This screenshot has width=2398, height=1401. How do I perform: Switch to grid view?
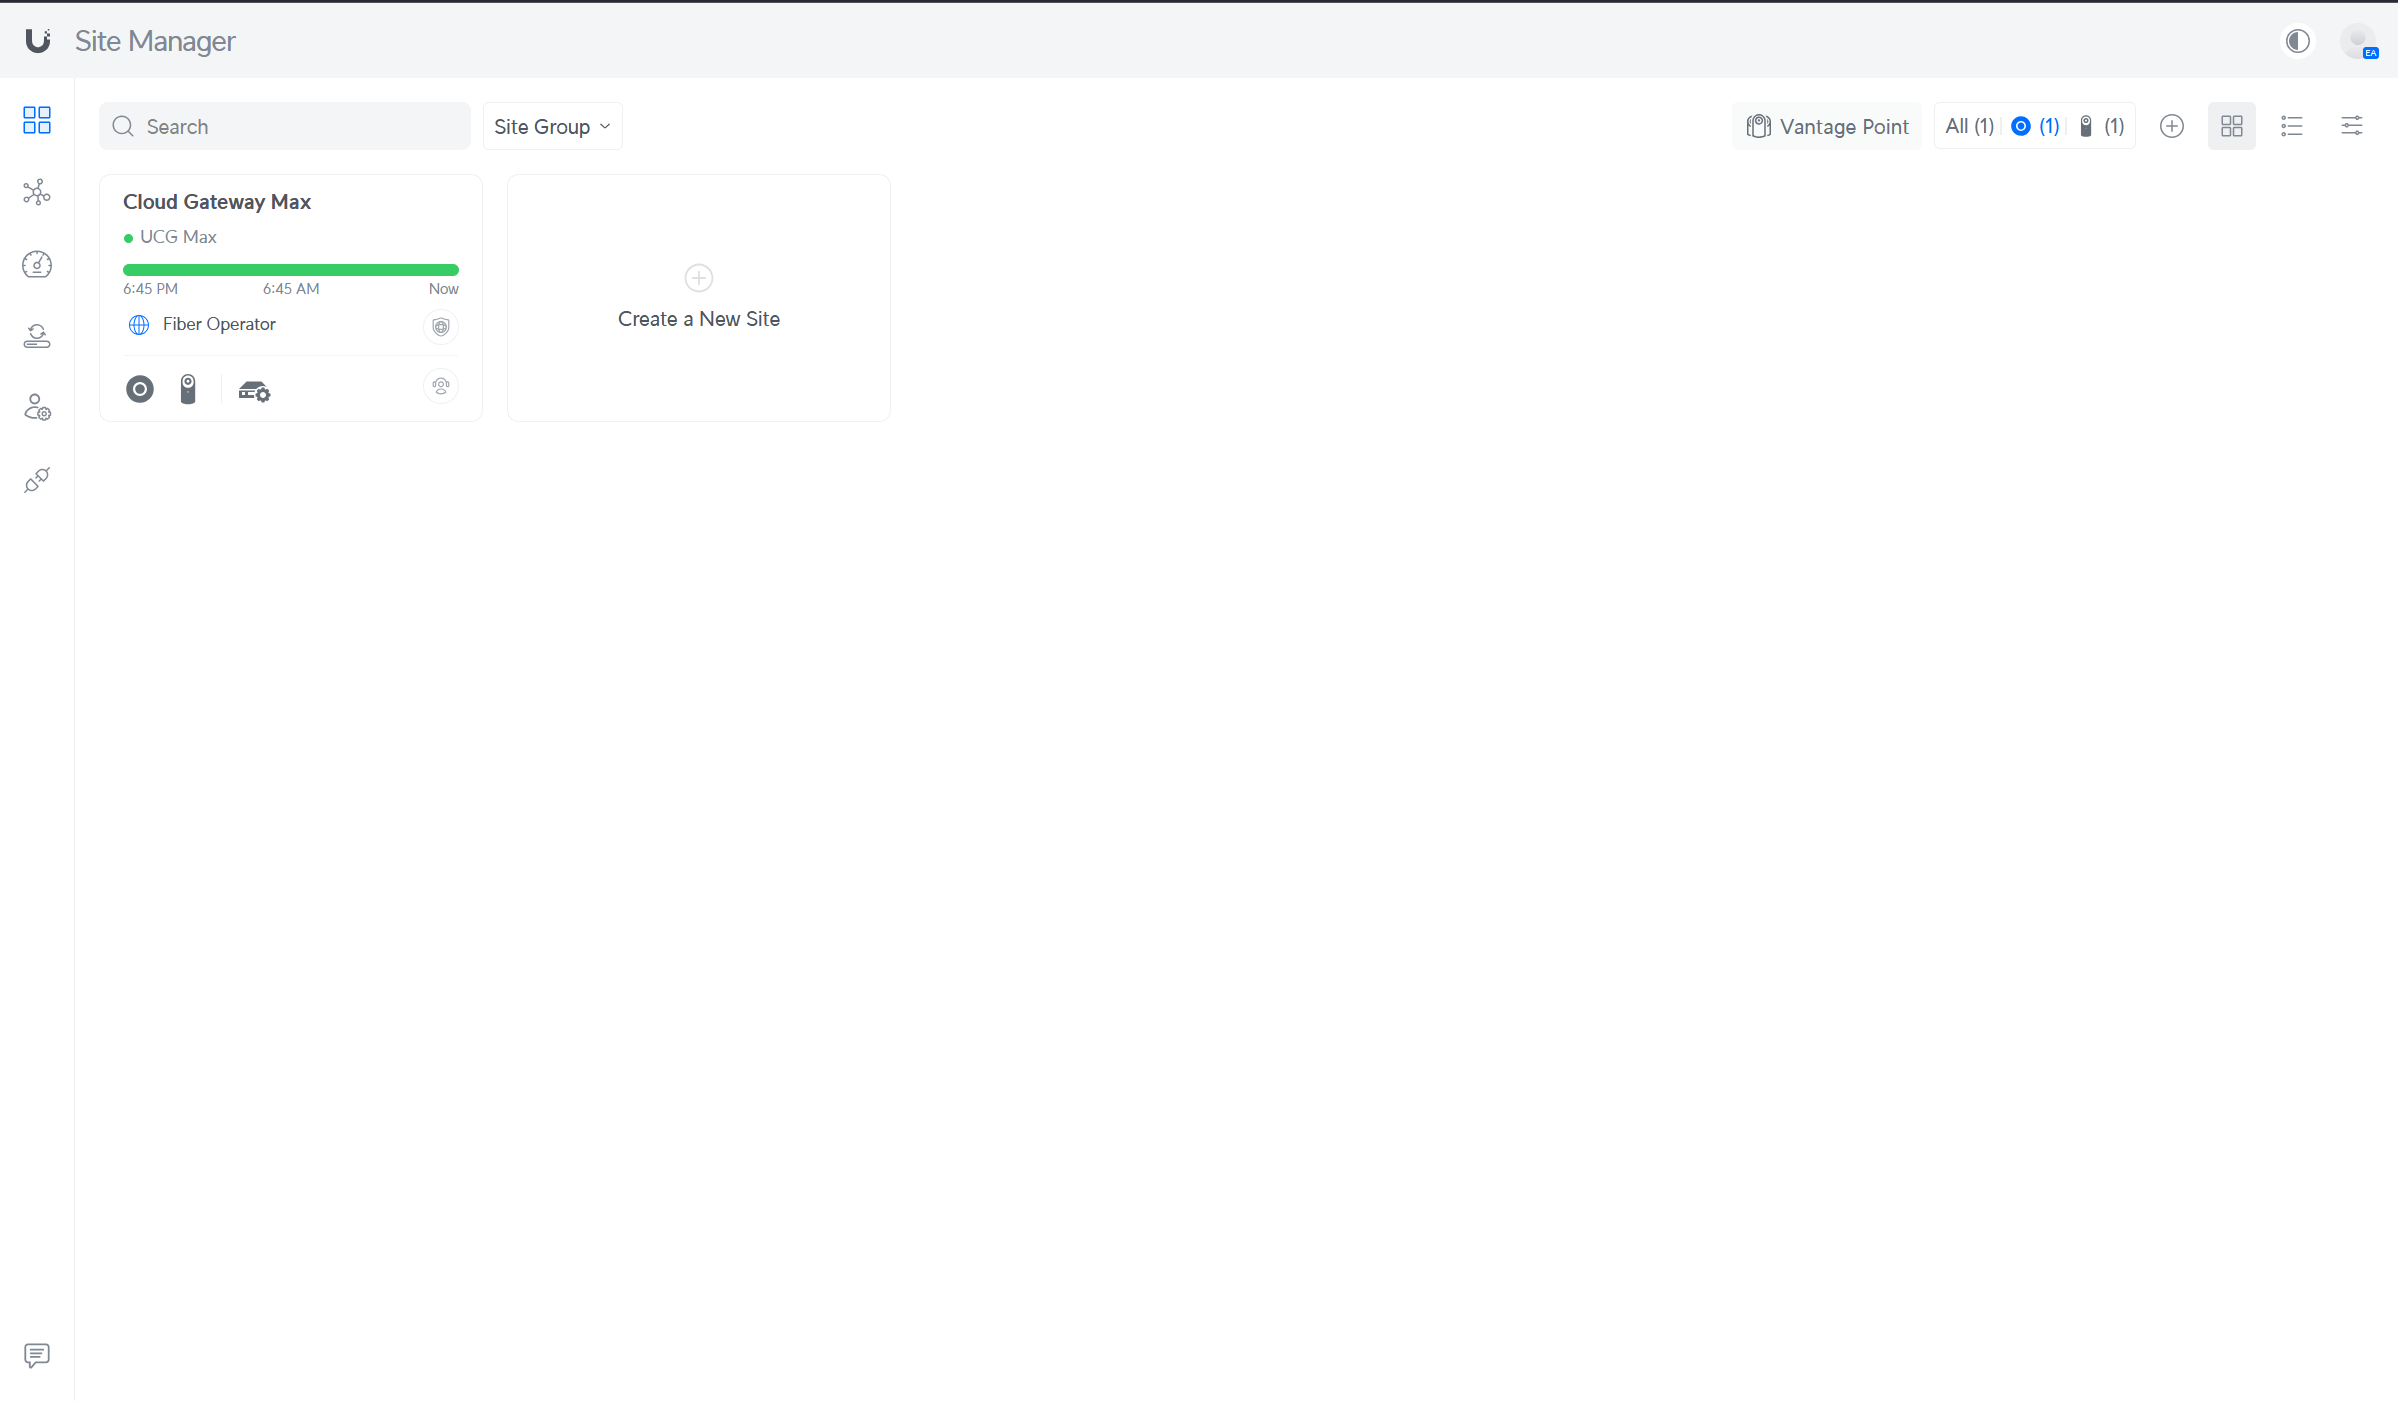2231,126
